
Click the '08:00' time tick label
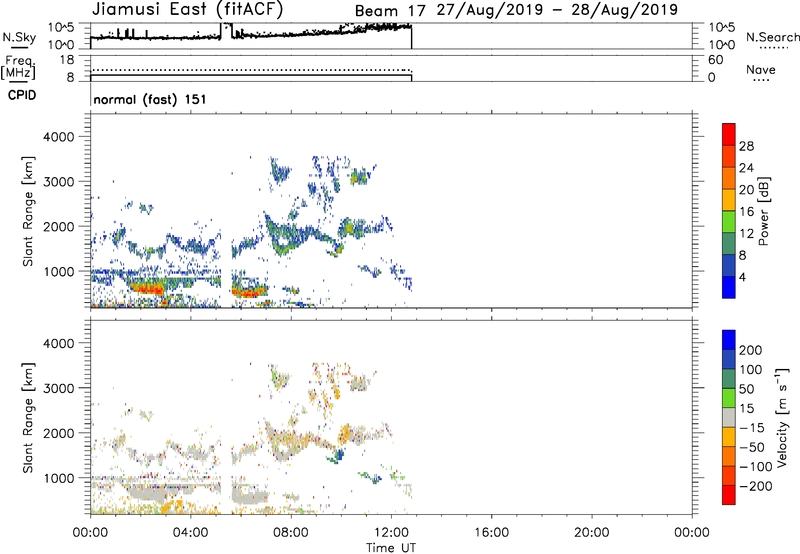click(291, 533)
